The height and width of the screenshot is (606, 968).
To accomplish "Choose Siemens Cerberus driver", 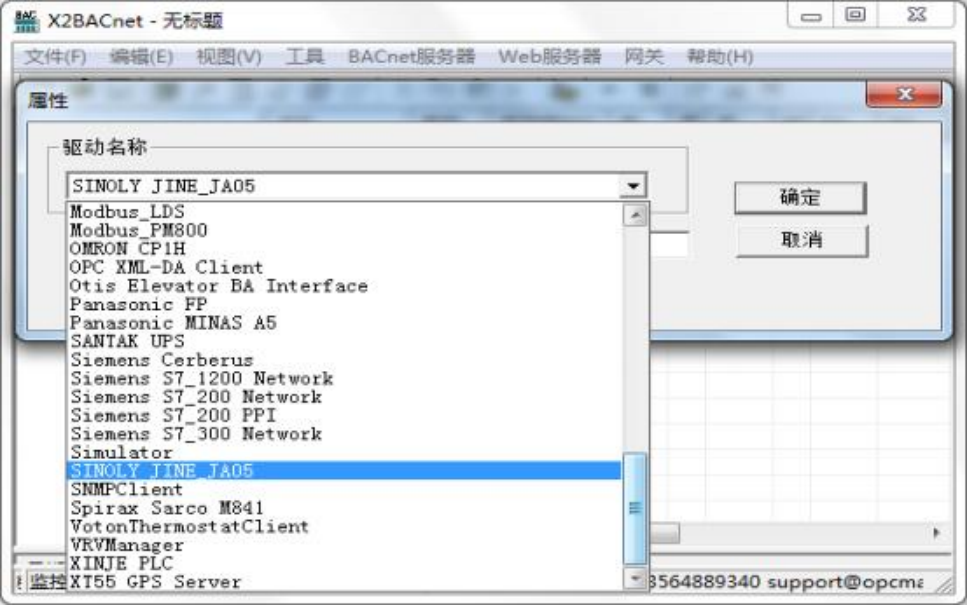I will pos(344,360).
